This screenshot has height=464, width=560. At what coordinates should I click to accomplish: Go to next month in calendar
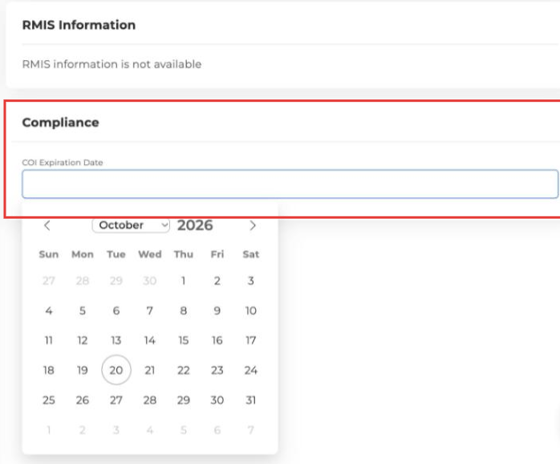pyautogui.click(x=252, y=225)
